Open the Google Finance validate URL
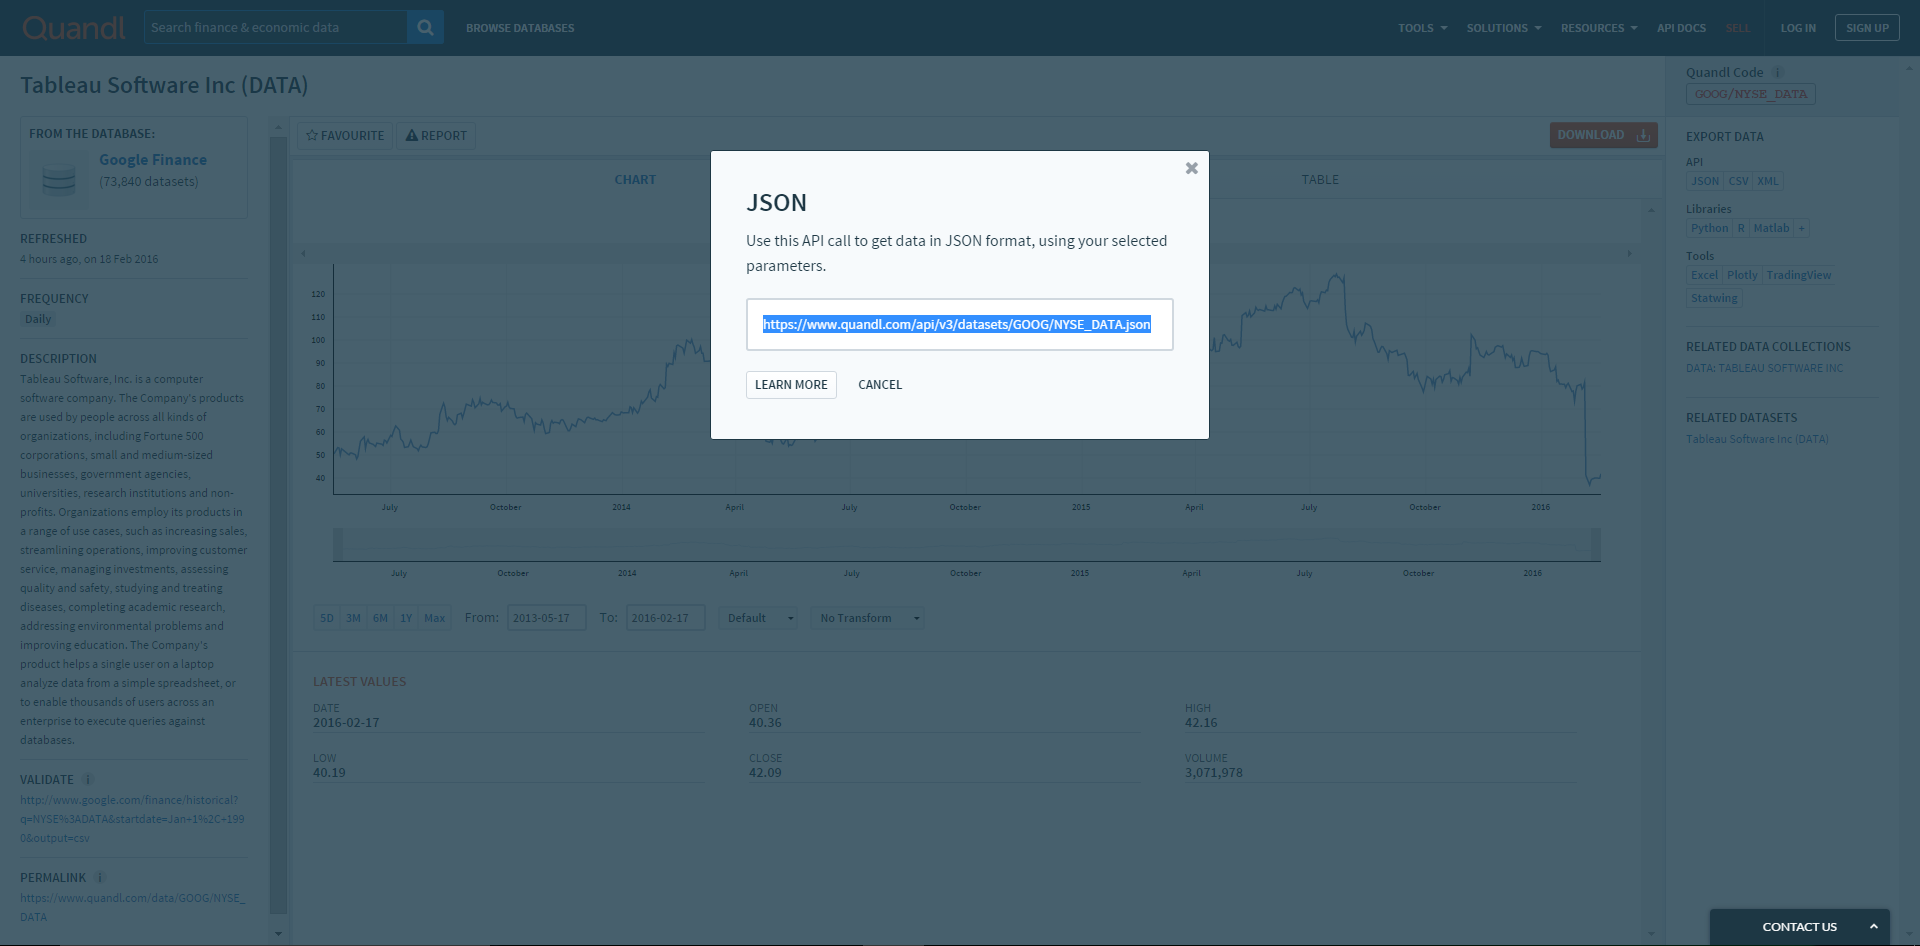This screenshot has width=1920, height=946. (x=132, y=819)
